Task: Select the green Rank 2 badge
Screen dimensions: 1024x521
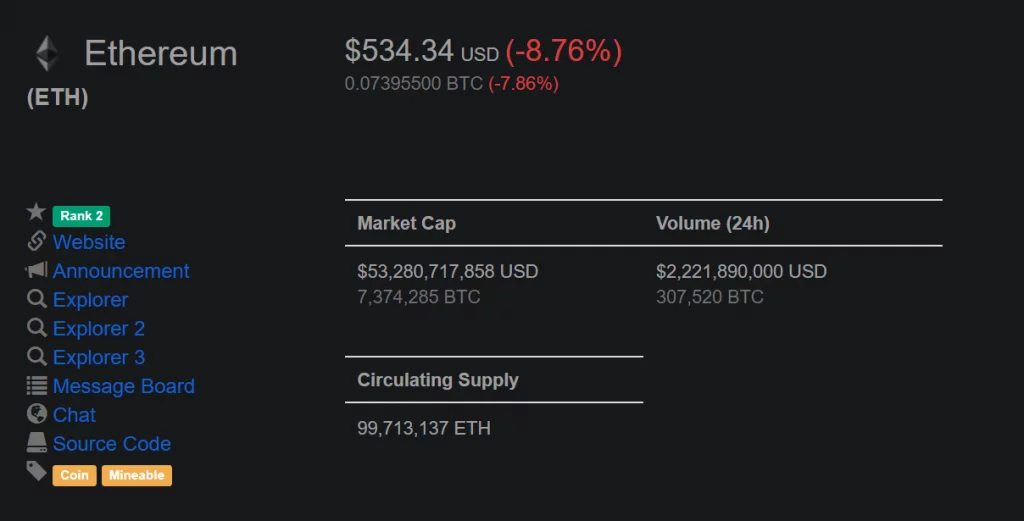Action: pos(82,215)
